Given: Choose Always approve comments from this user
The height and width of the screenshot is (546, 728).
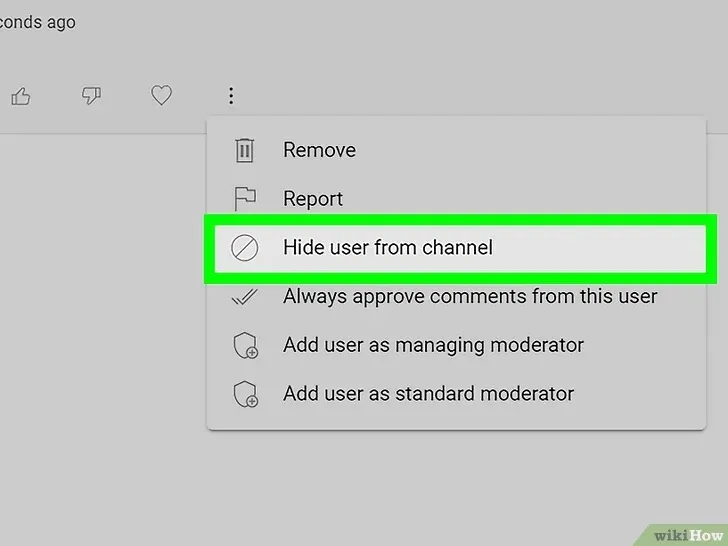Looking at the screenshot, I should tap(456, 297).
